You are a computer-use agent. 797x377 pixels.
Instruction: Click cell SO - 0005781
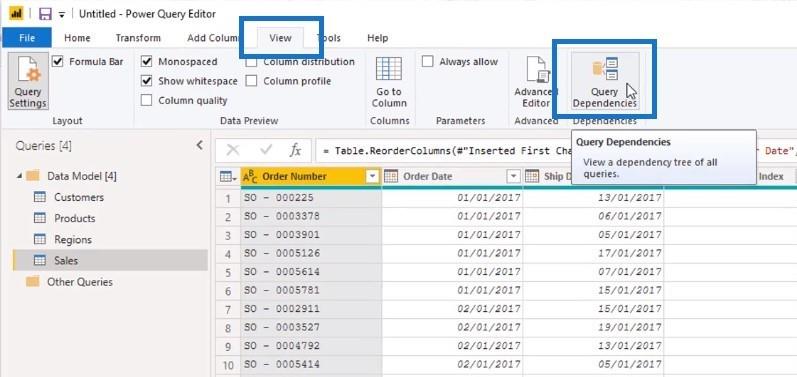311,291
